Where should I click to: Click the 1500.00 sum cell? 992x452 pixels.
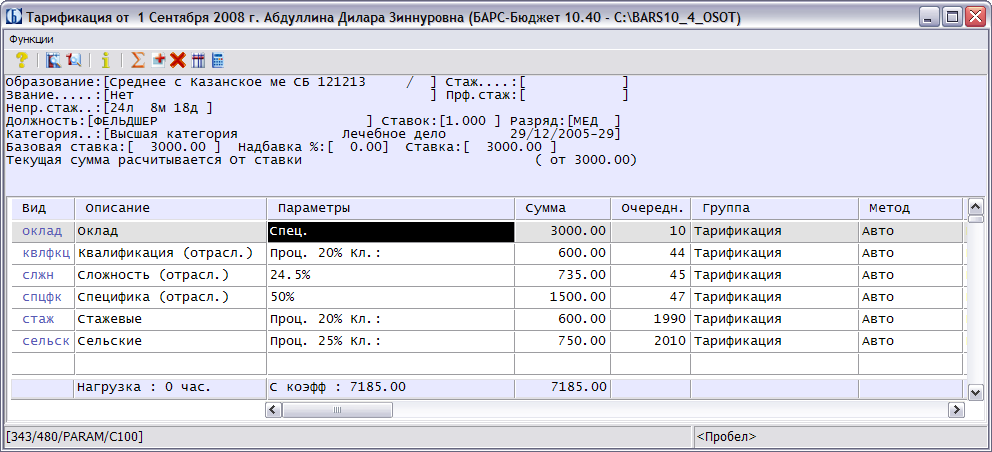coord(562,297)
